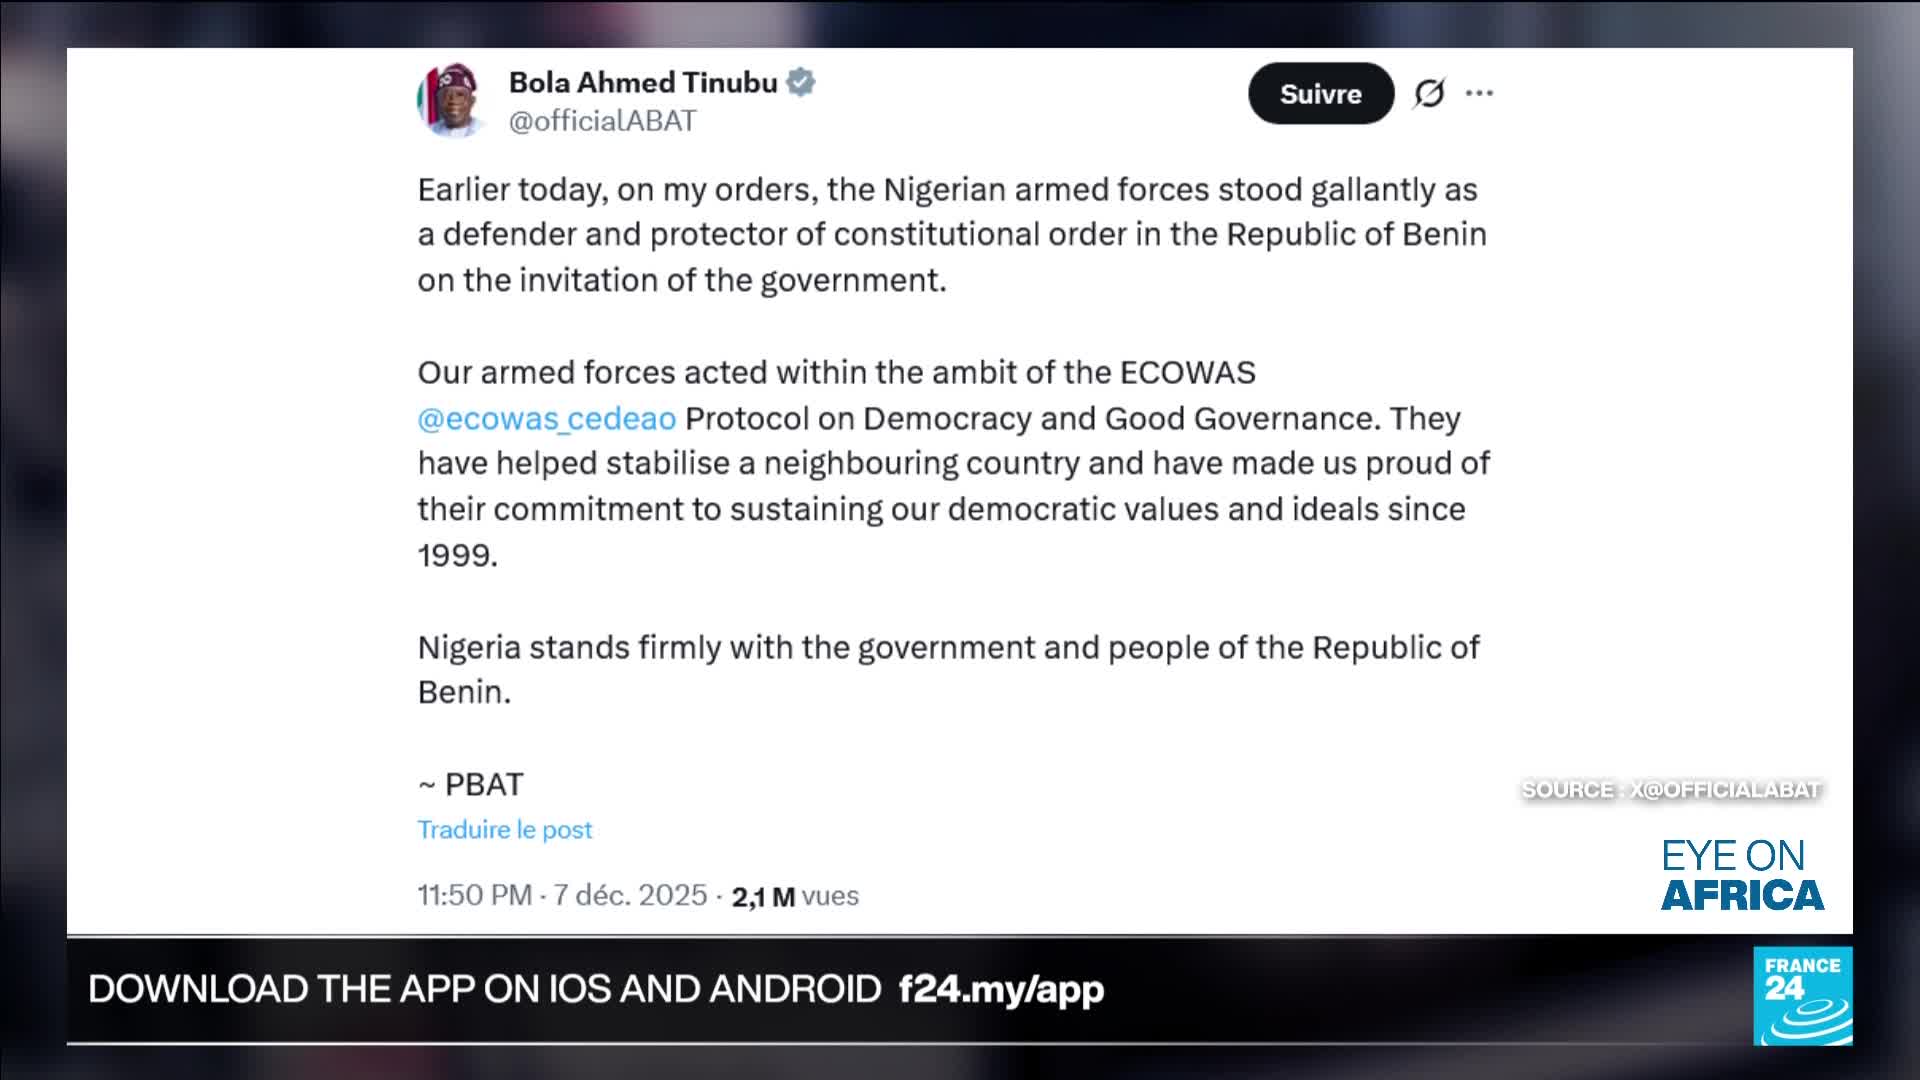
Task: Click the Traduire le post link
Action: pos(505,829)
